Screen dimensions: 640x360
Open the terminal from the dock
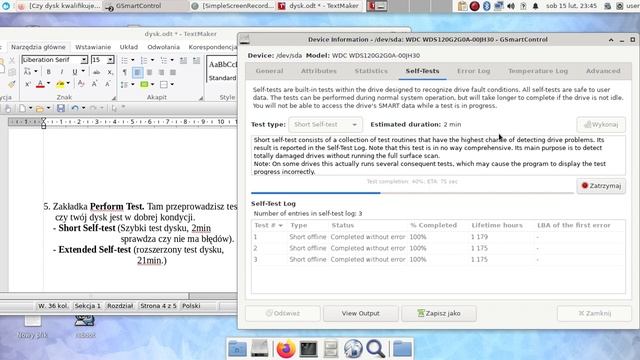point(308,349)
